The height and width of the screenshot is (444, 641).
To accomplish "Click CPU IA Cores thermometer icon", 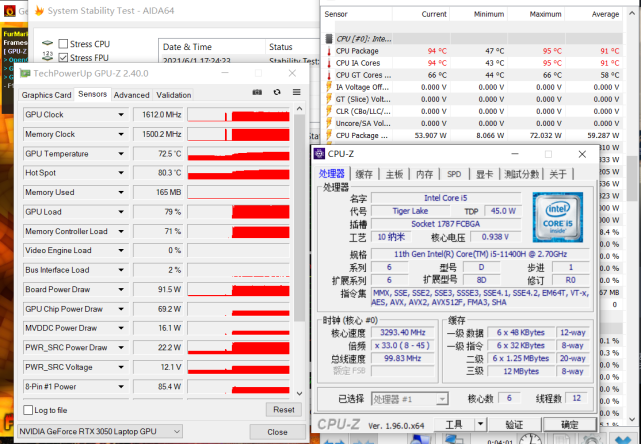I will (329, 63).
